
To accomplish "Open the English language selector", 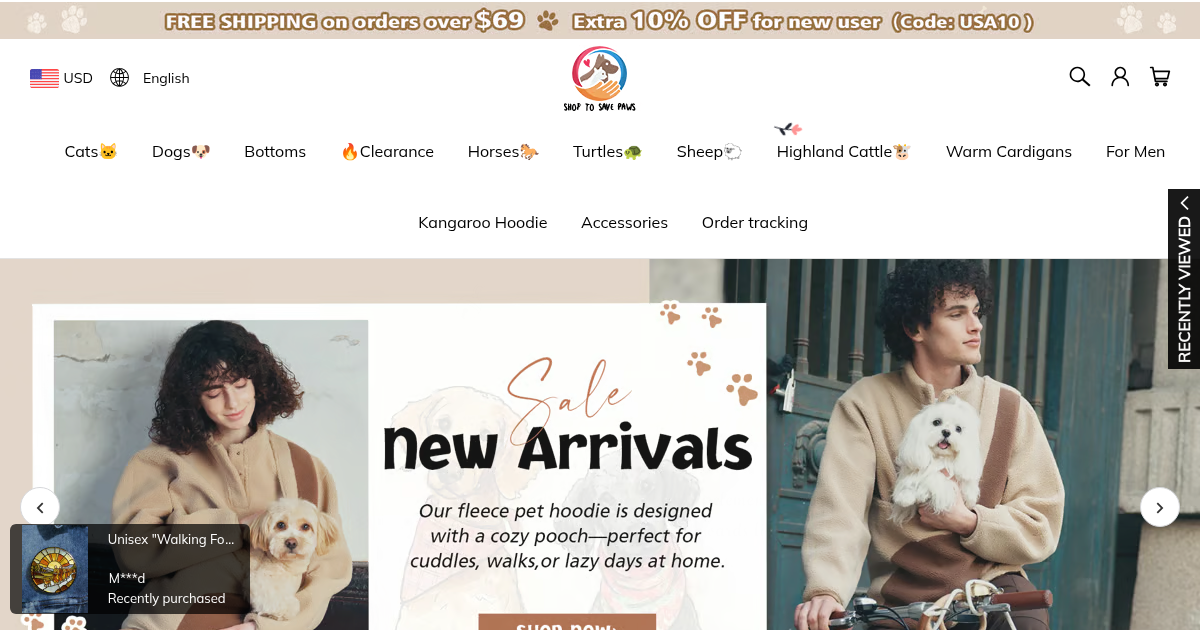I will coord(166,78).
